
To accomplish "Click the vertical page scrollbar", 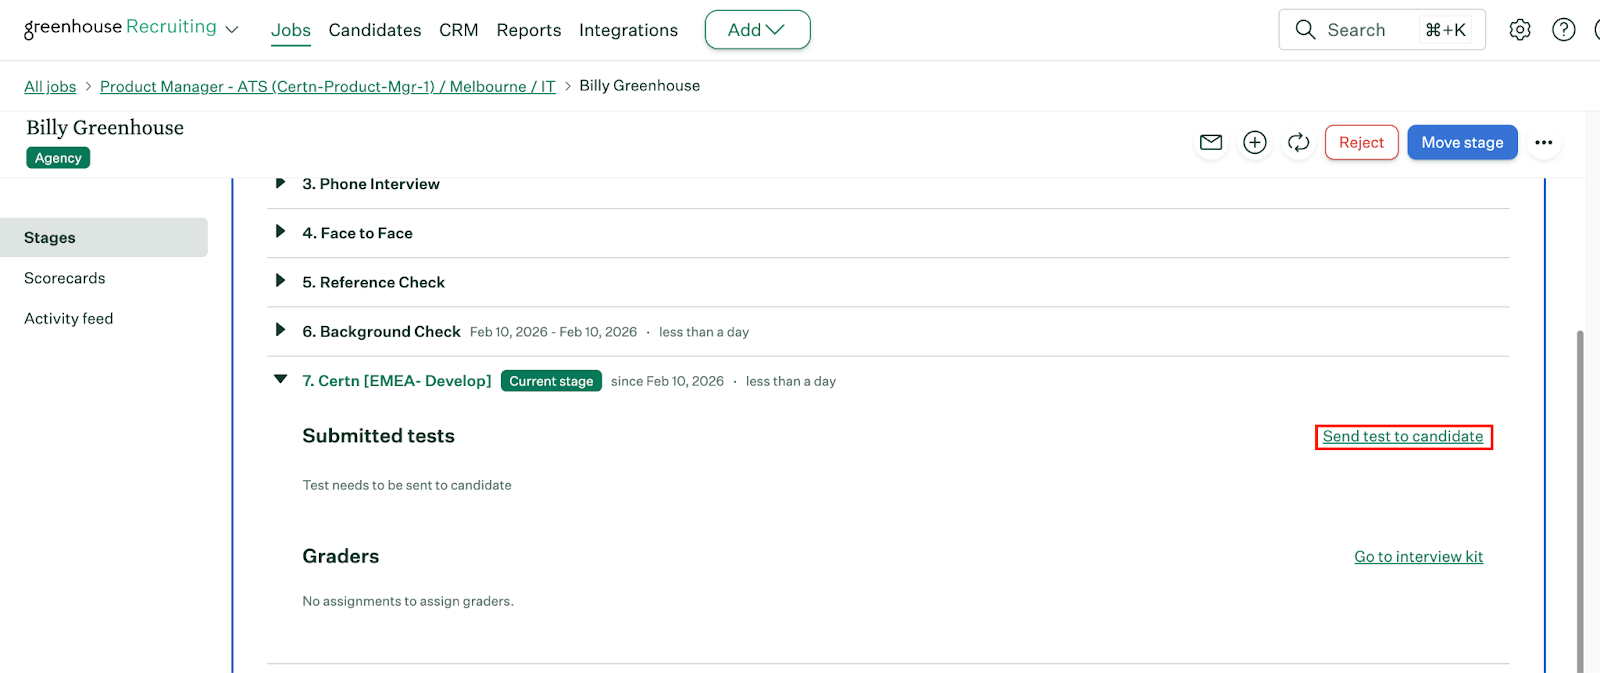I will [x=1580, y=500].
